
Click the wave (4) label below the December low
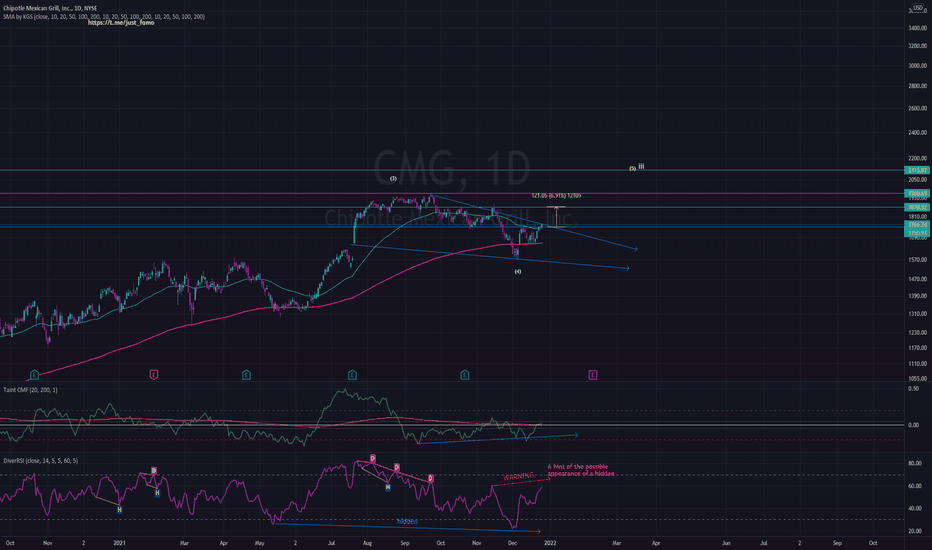[x=518, y=271]
